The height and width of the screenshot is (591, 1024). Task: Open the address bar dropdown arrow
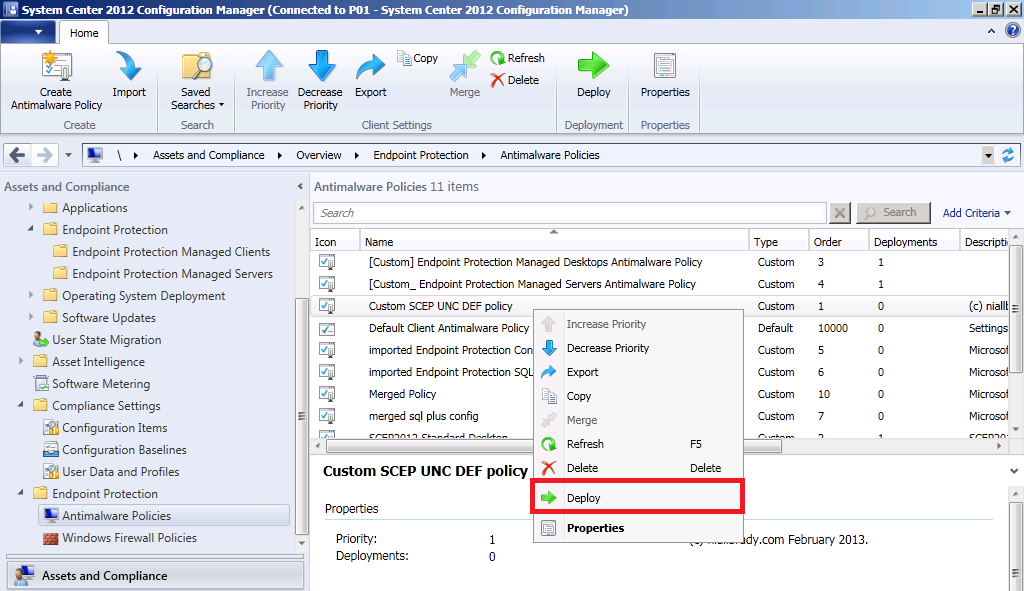tap(988, 155)
